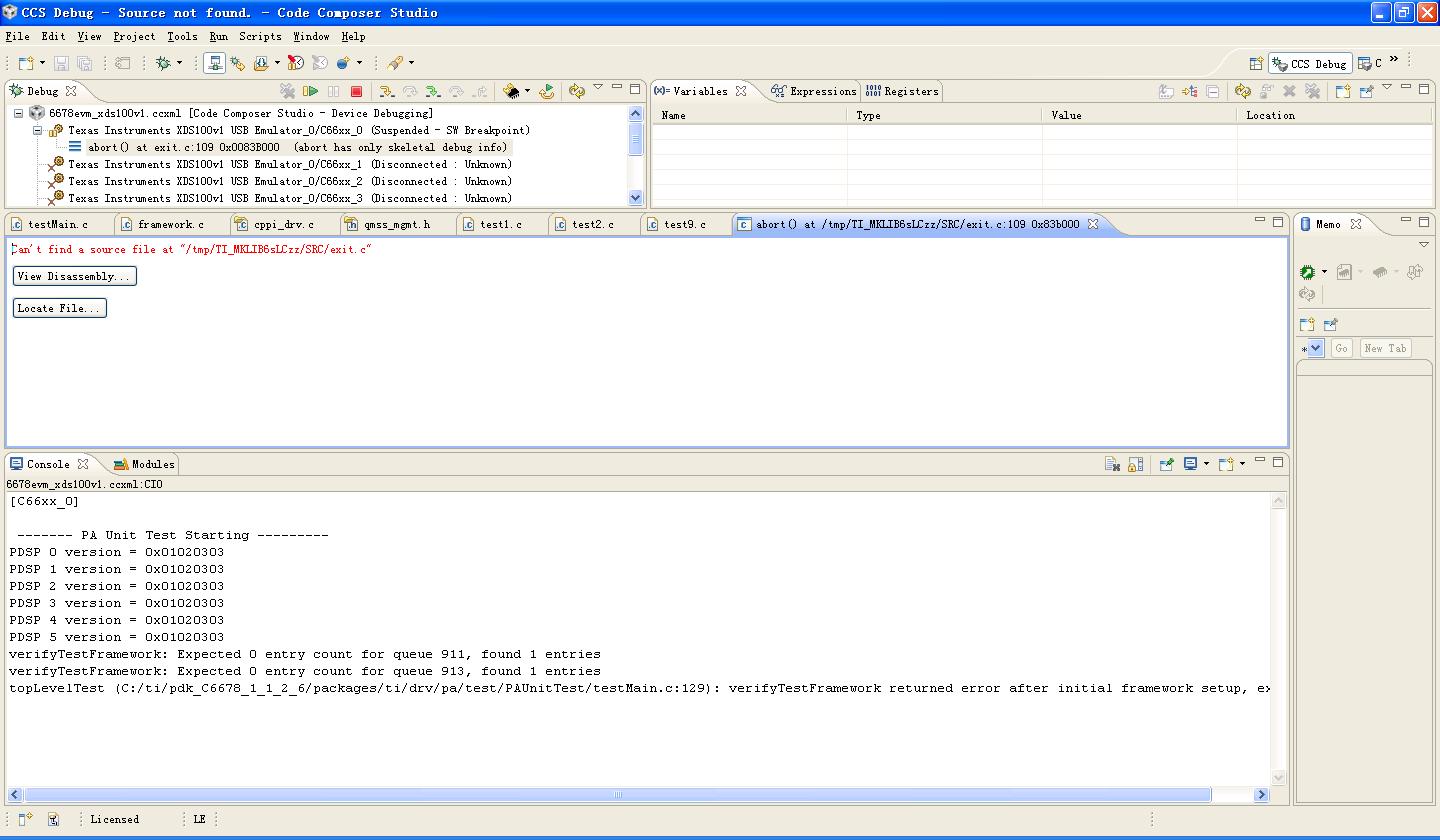Viewport: 1440px width, 840px height.
Task: Click the red Terminate button
Action: coord(356,91)
